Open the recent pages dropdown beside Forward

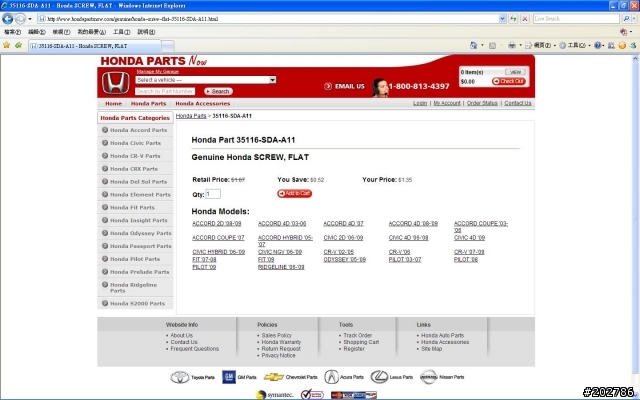pyautogui.click(x=30, y=19)
